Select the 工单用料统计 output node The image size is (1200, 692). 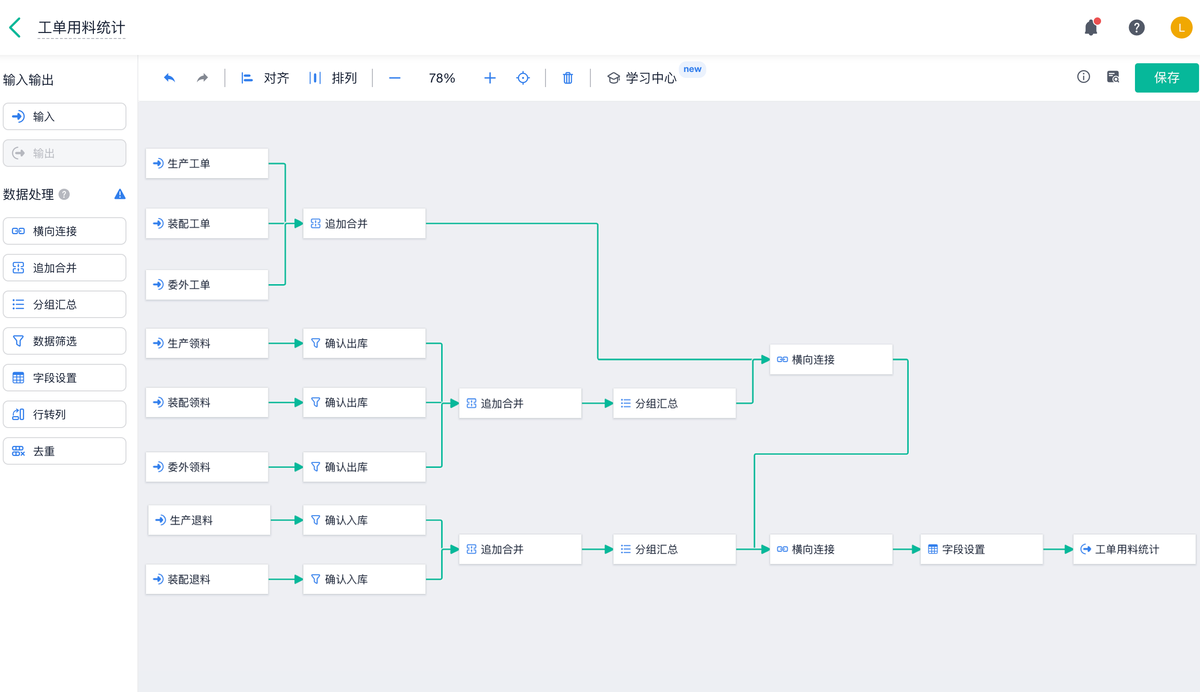(x=1134, y=549)
